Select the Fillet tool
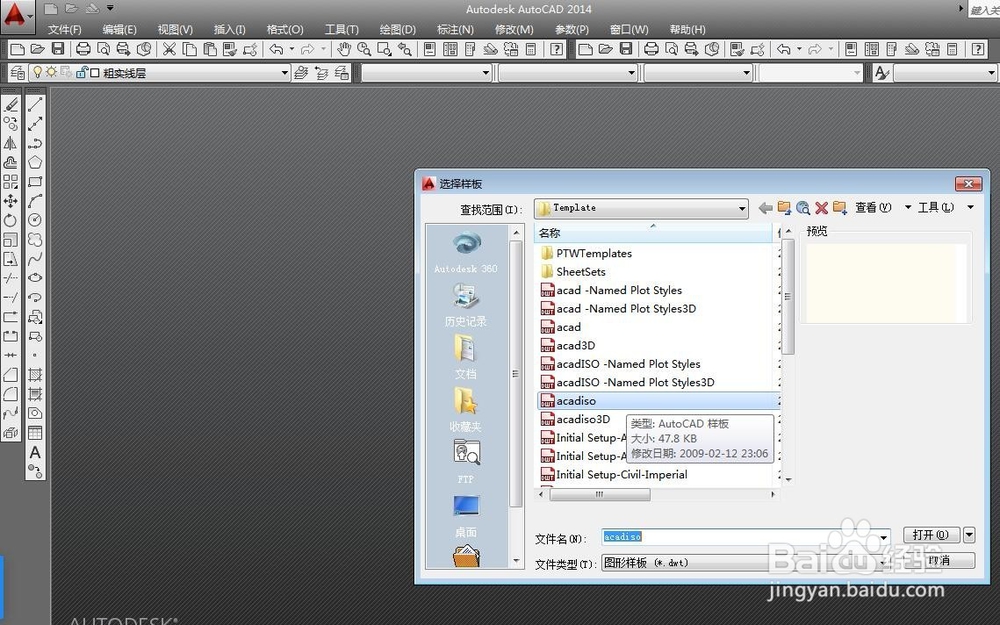 [x=11, y=393]
